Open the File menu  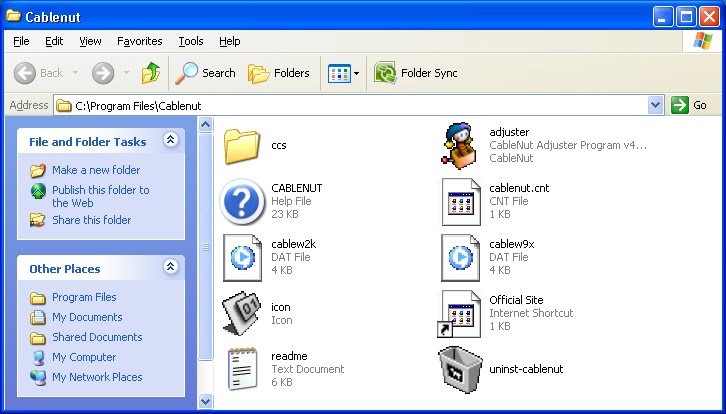click(21, 41)
